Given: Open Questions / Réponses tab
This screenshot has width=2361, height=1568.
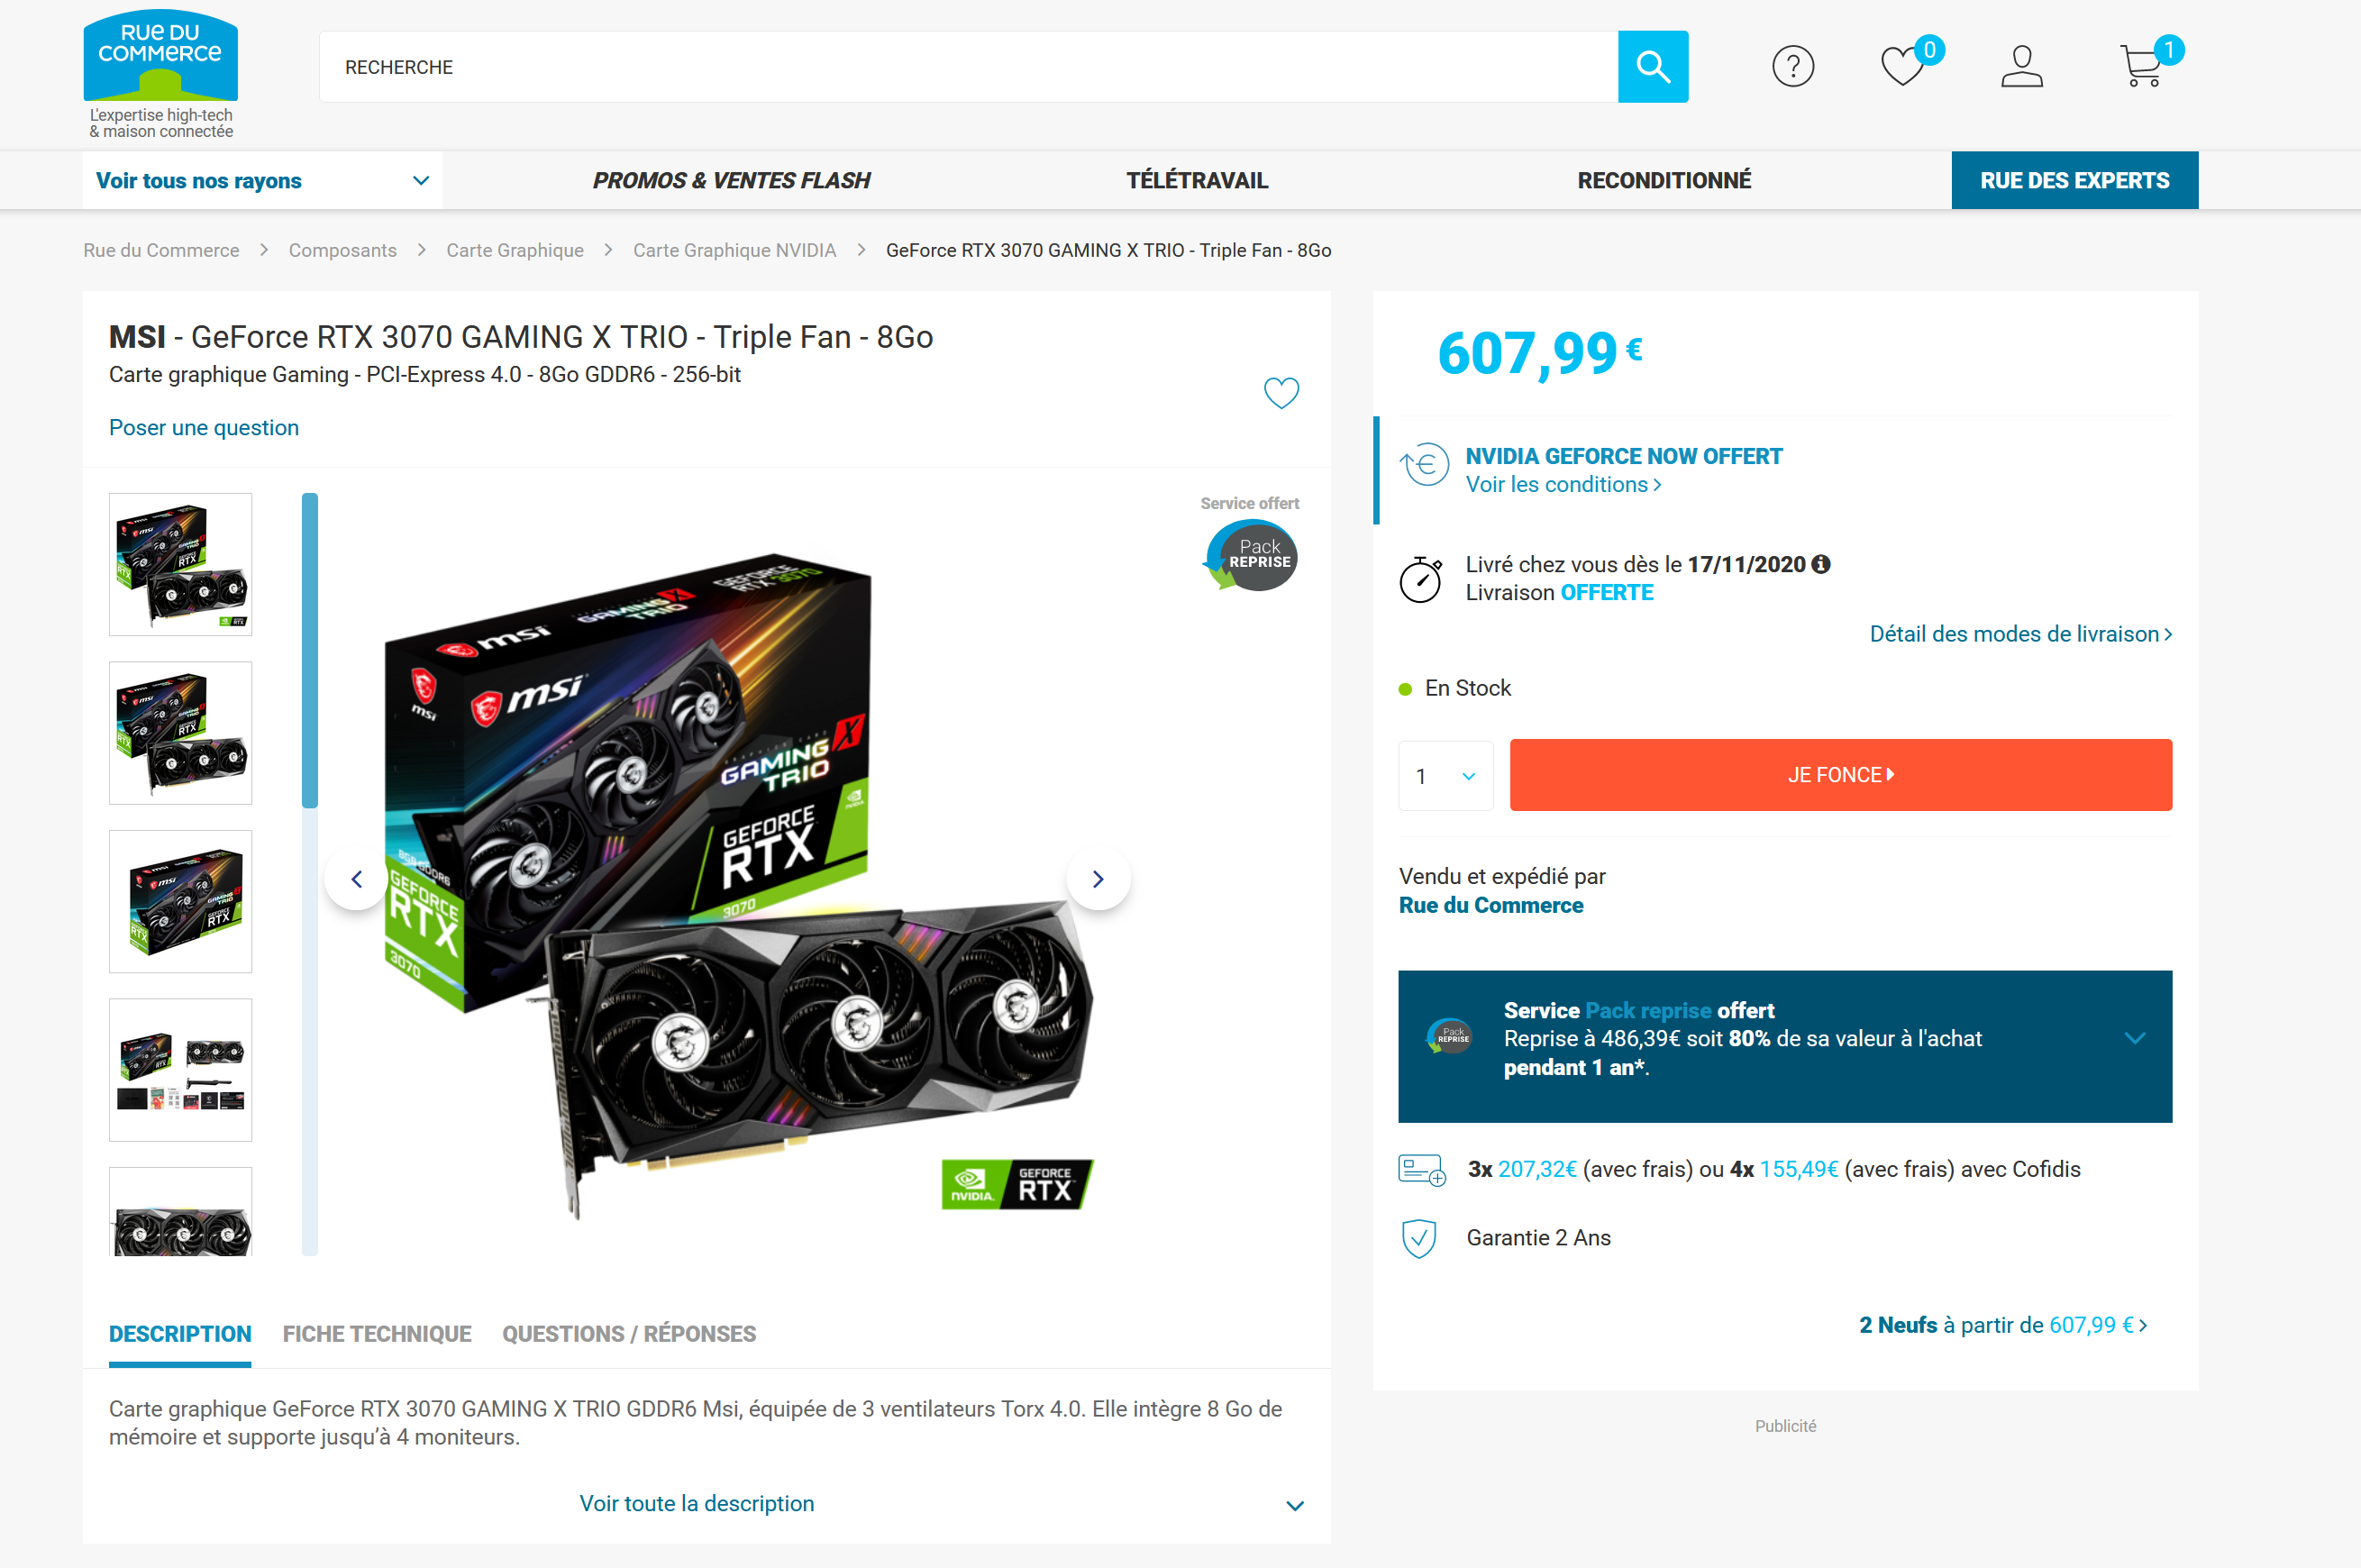Looking at the screenshot, I should 629,1334.
